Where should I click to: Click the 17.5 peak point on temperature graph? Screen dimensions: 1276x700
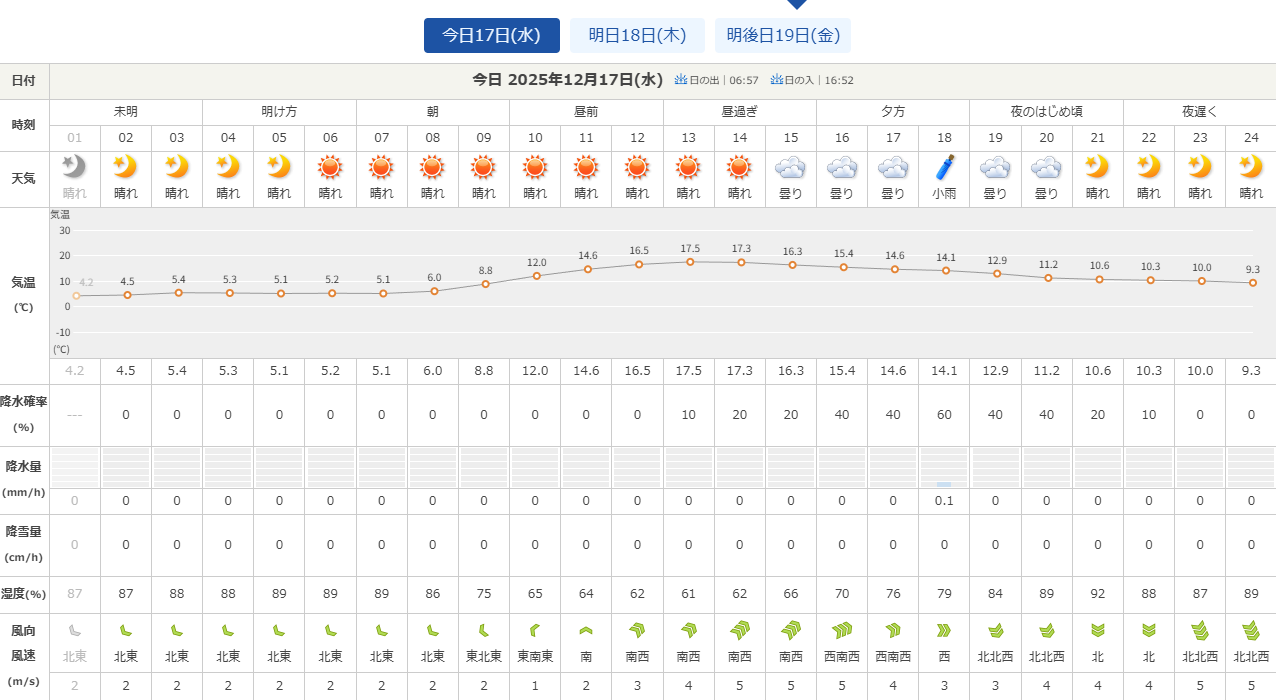(689, 262)
